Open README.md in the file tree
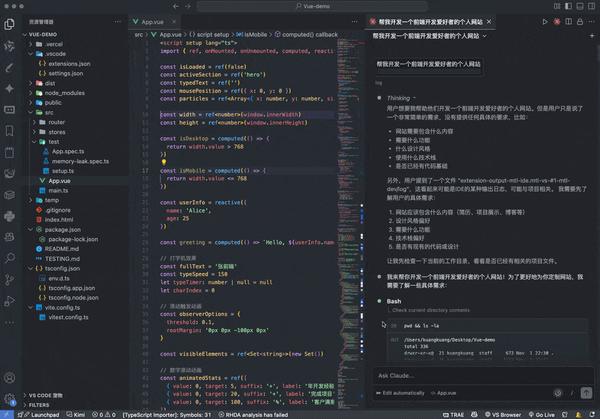This screenshot has height=419, width=600. click(62, 249)
